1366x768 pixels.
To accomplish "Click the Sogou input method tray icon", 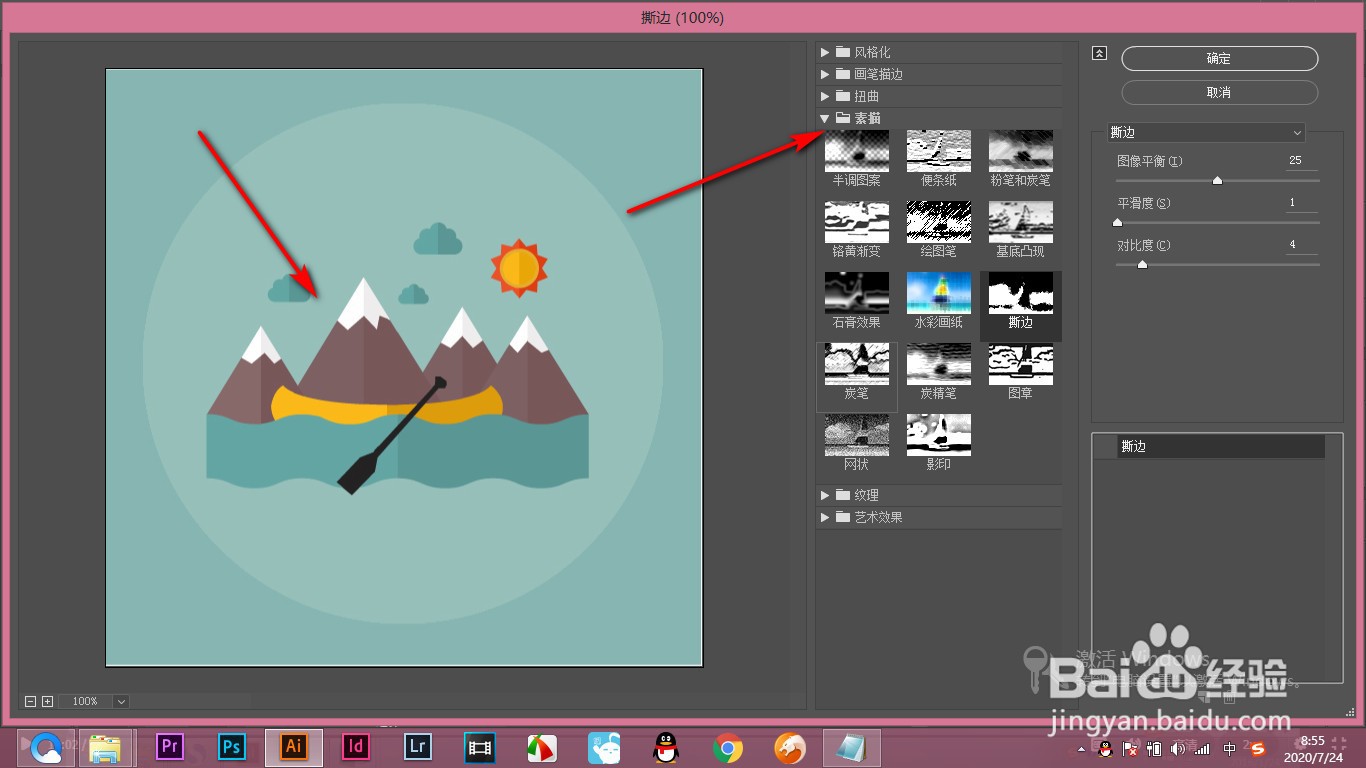I will pyautogui.click(x=1258, y=748).
